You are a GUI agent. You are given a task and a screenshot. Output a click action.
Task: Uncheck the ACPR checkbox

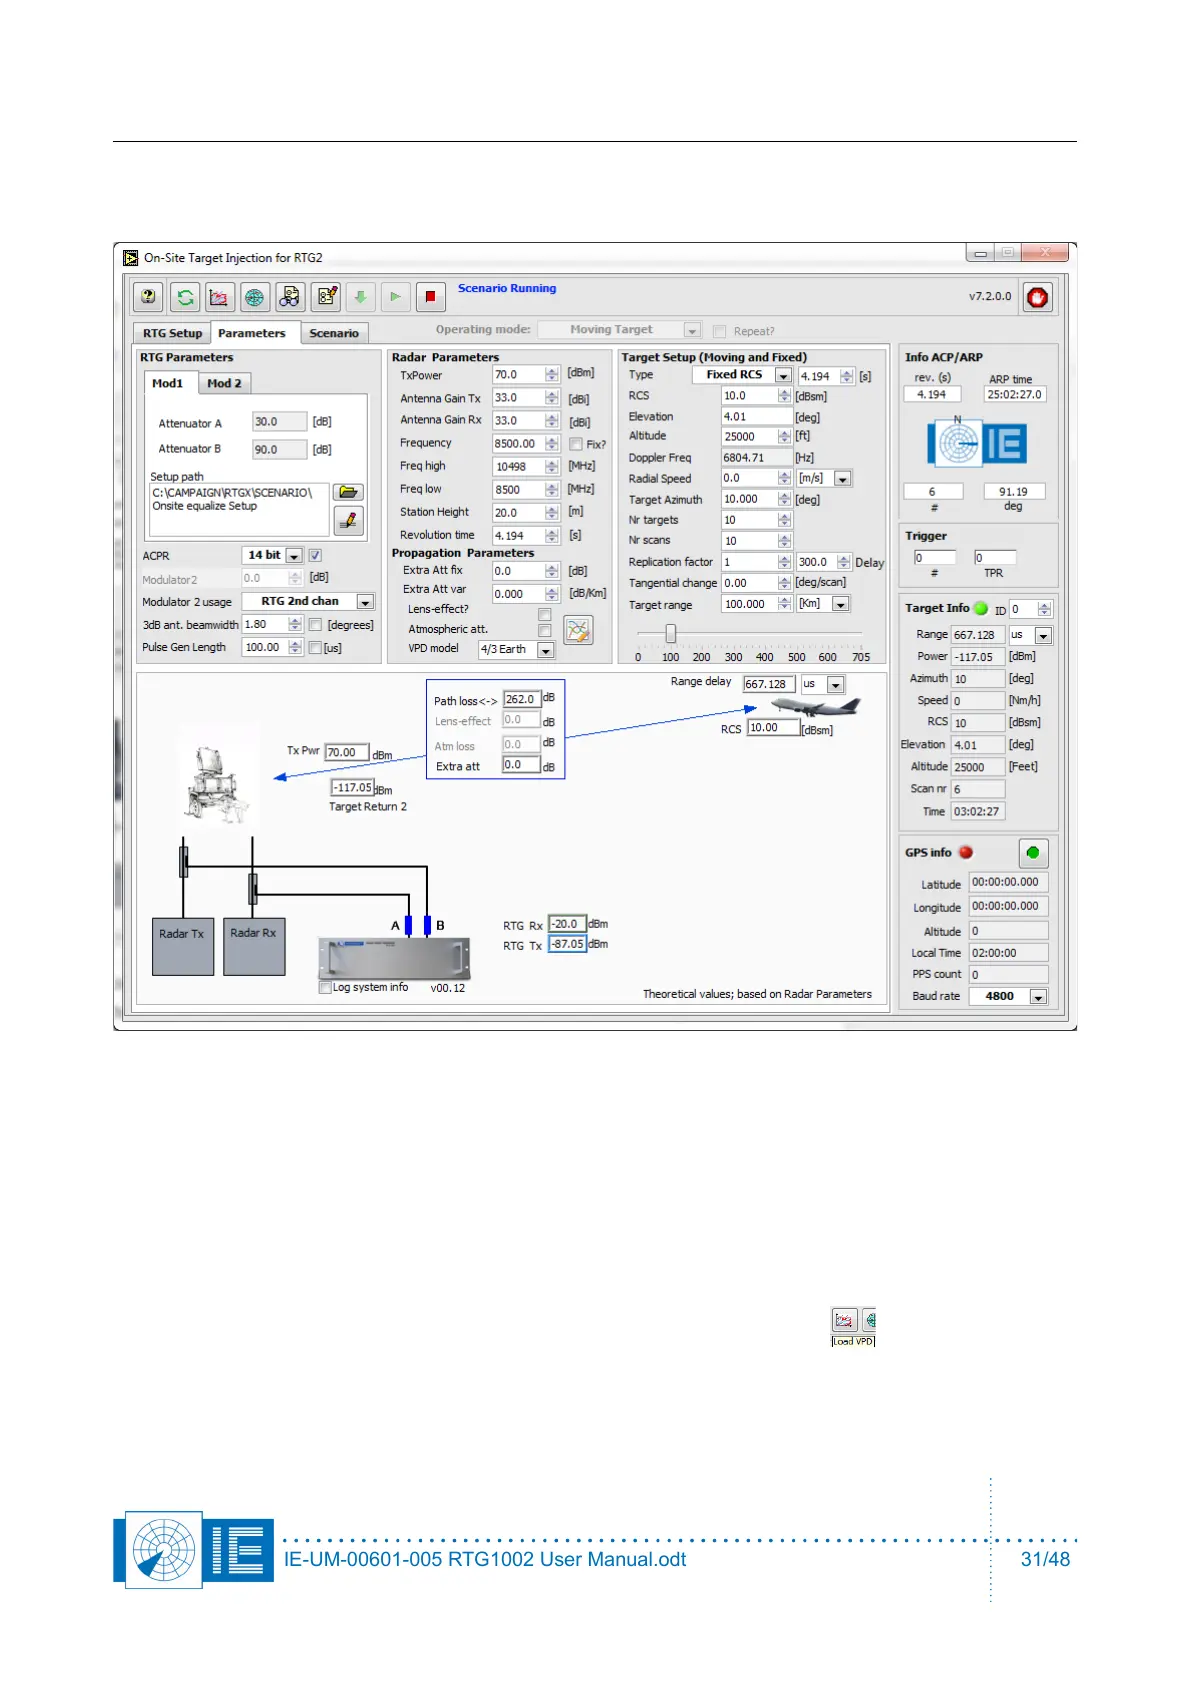pyautogui.click(x=315, y=555)
